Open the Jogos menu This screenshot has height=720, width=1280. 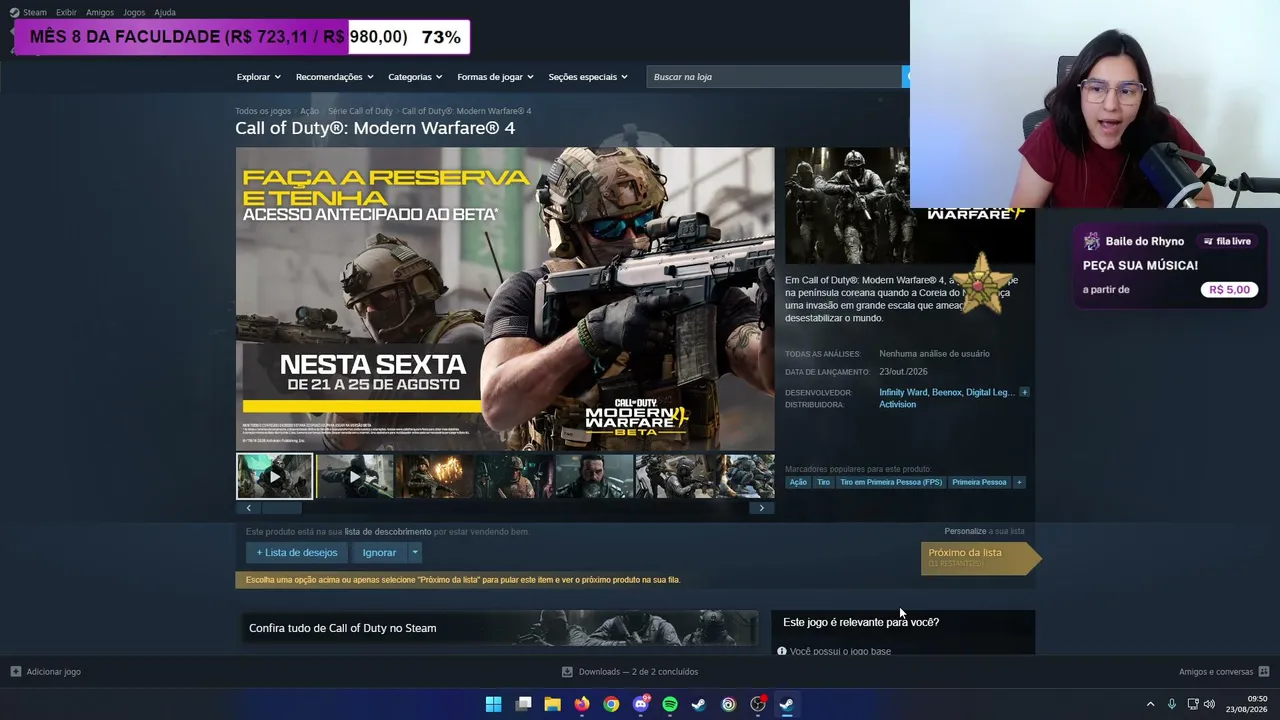[x=134, y=12]
